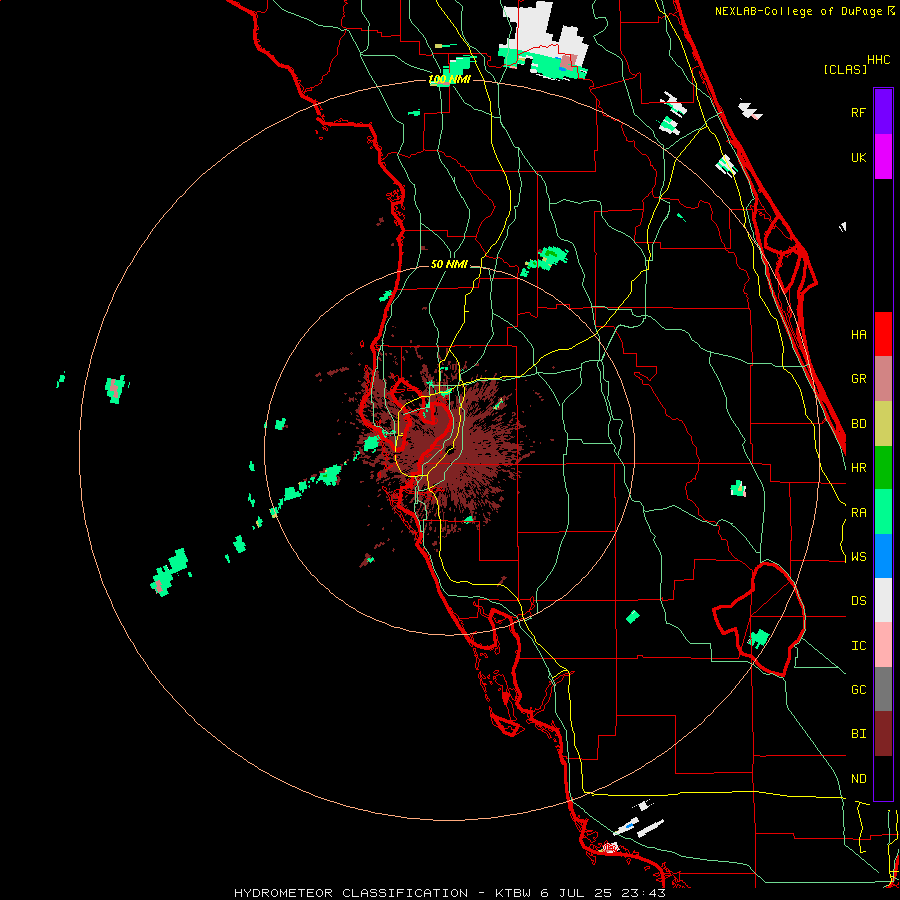
Task: Click the 100 NMI range ring label
Action: click(449, 79)
